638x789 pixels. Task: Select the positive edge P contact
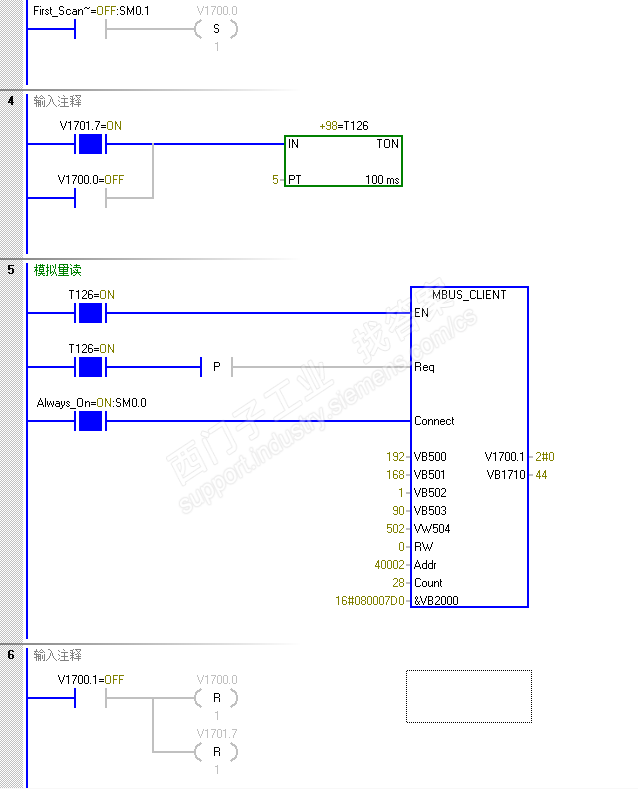[x=216, y=367]
